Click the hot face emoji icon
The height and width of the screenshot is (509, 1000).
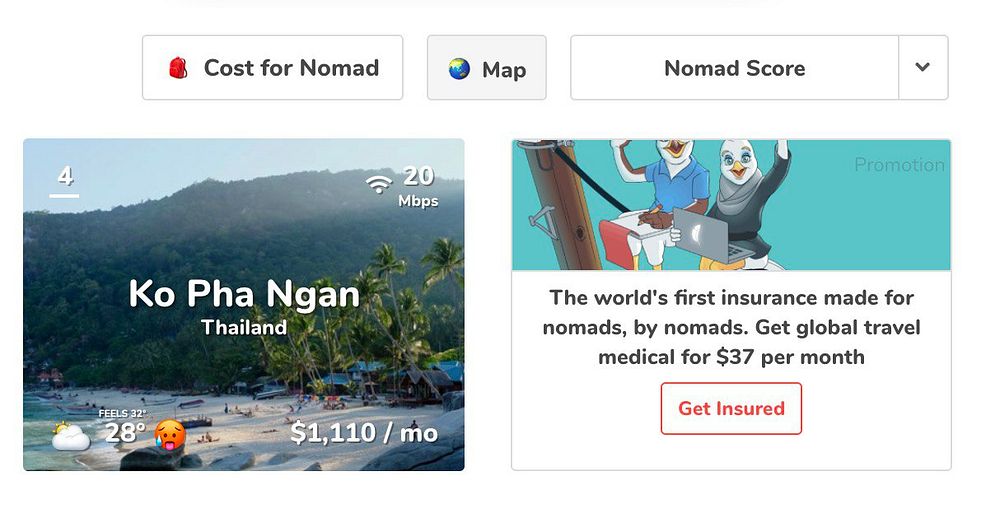pos(170,434)
